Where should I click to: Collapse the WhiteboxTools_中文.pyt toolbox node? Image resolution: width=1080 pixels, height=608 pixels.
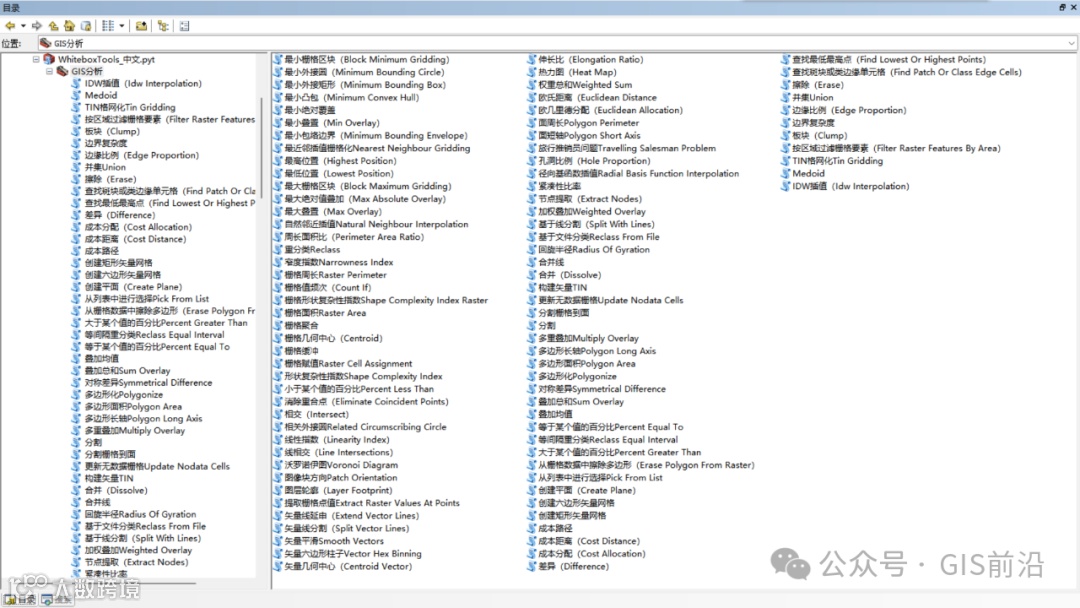pos(36,59)
